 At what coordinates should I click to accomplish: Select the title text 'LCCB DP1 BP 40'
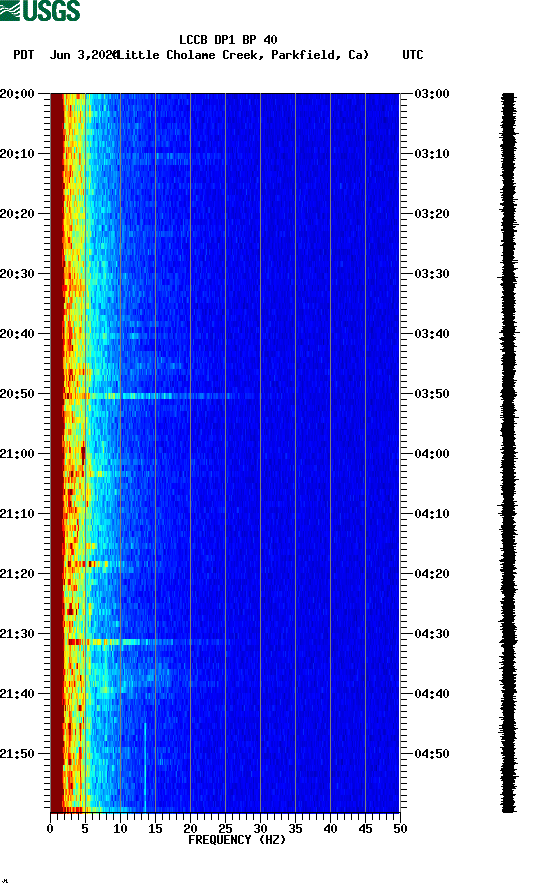[x=228, y=40]
